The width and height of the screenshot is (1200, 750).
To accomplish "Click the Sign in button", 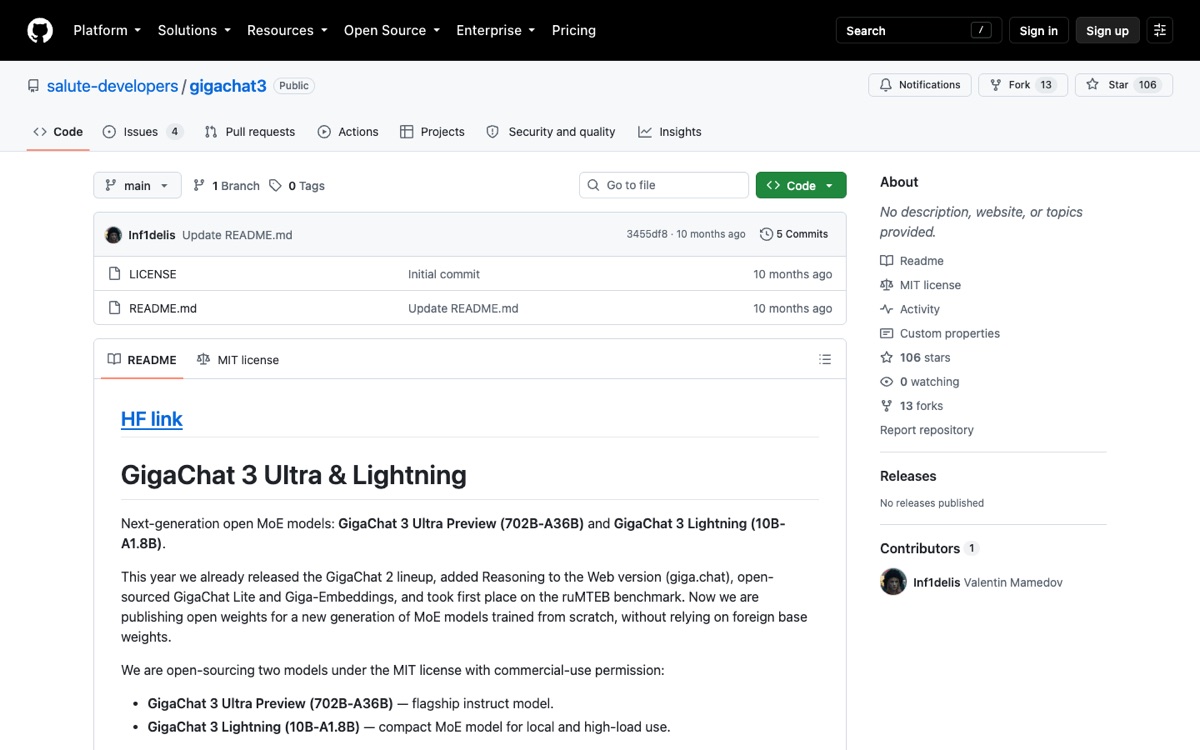I will pyautogui.click(x=1038, y=30).
